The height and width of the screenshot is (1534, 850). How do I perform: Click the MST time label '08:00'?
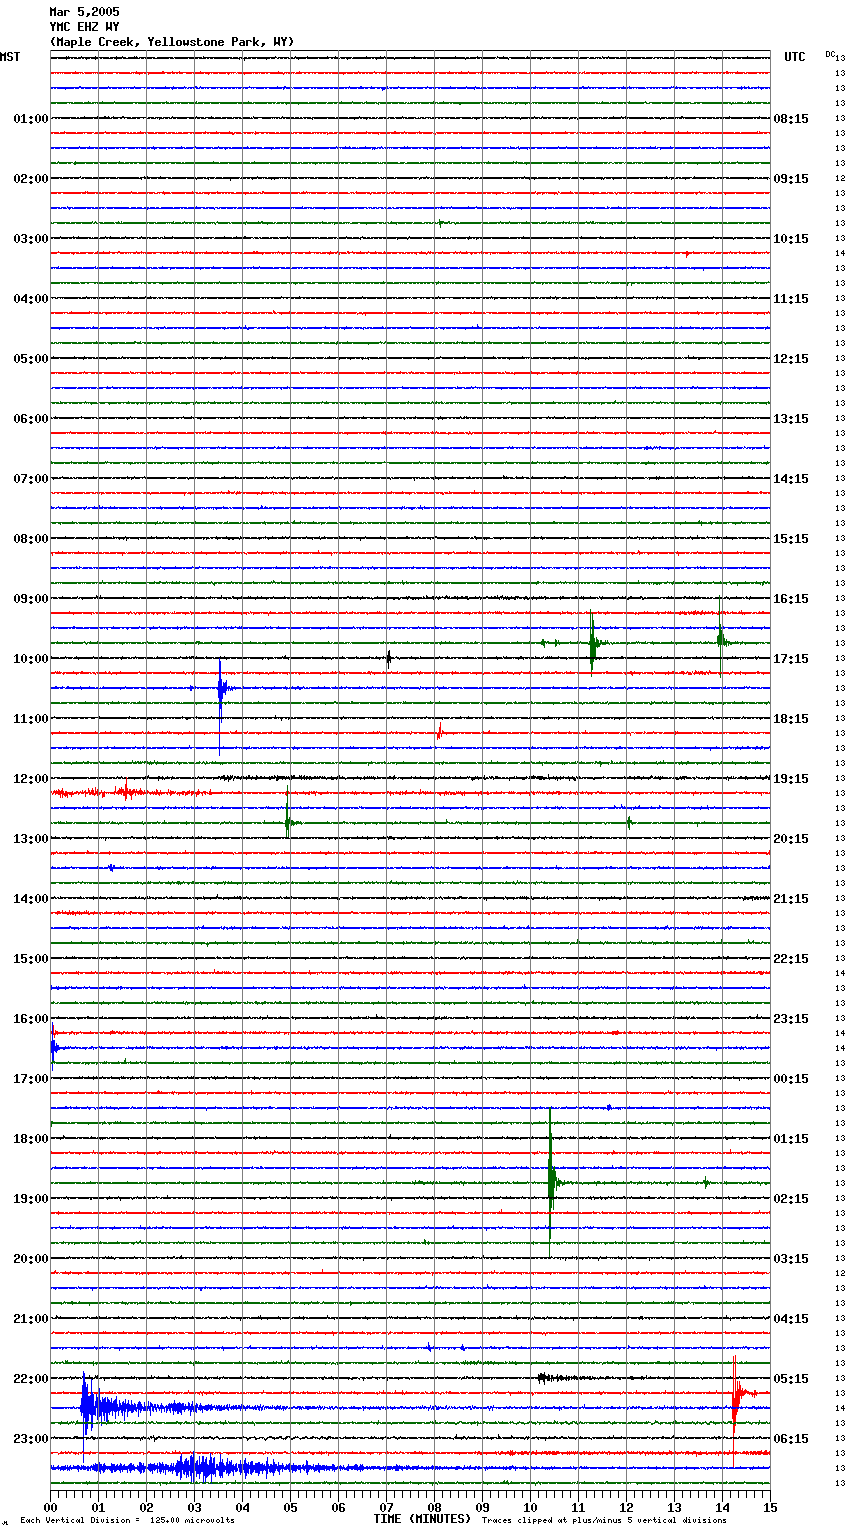tap(31, 539)
